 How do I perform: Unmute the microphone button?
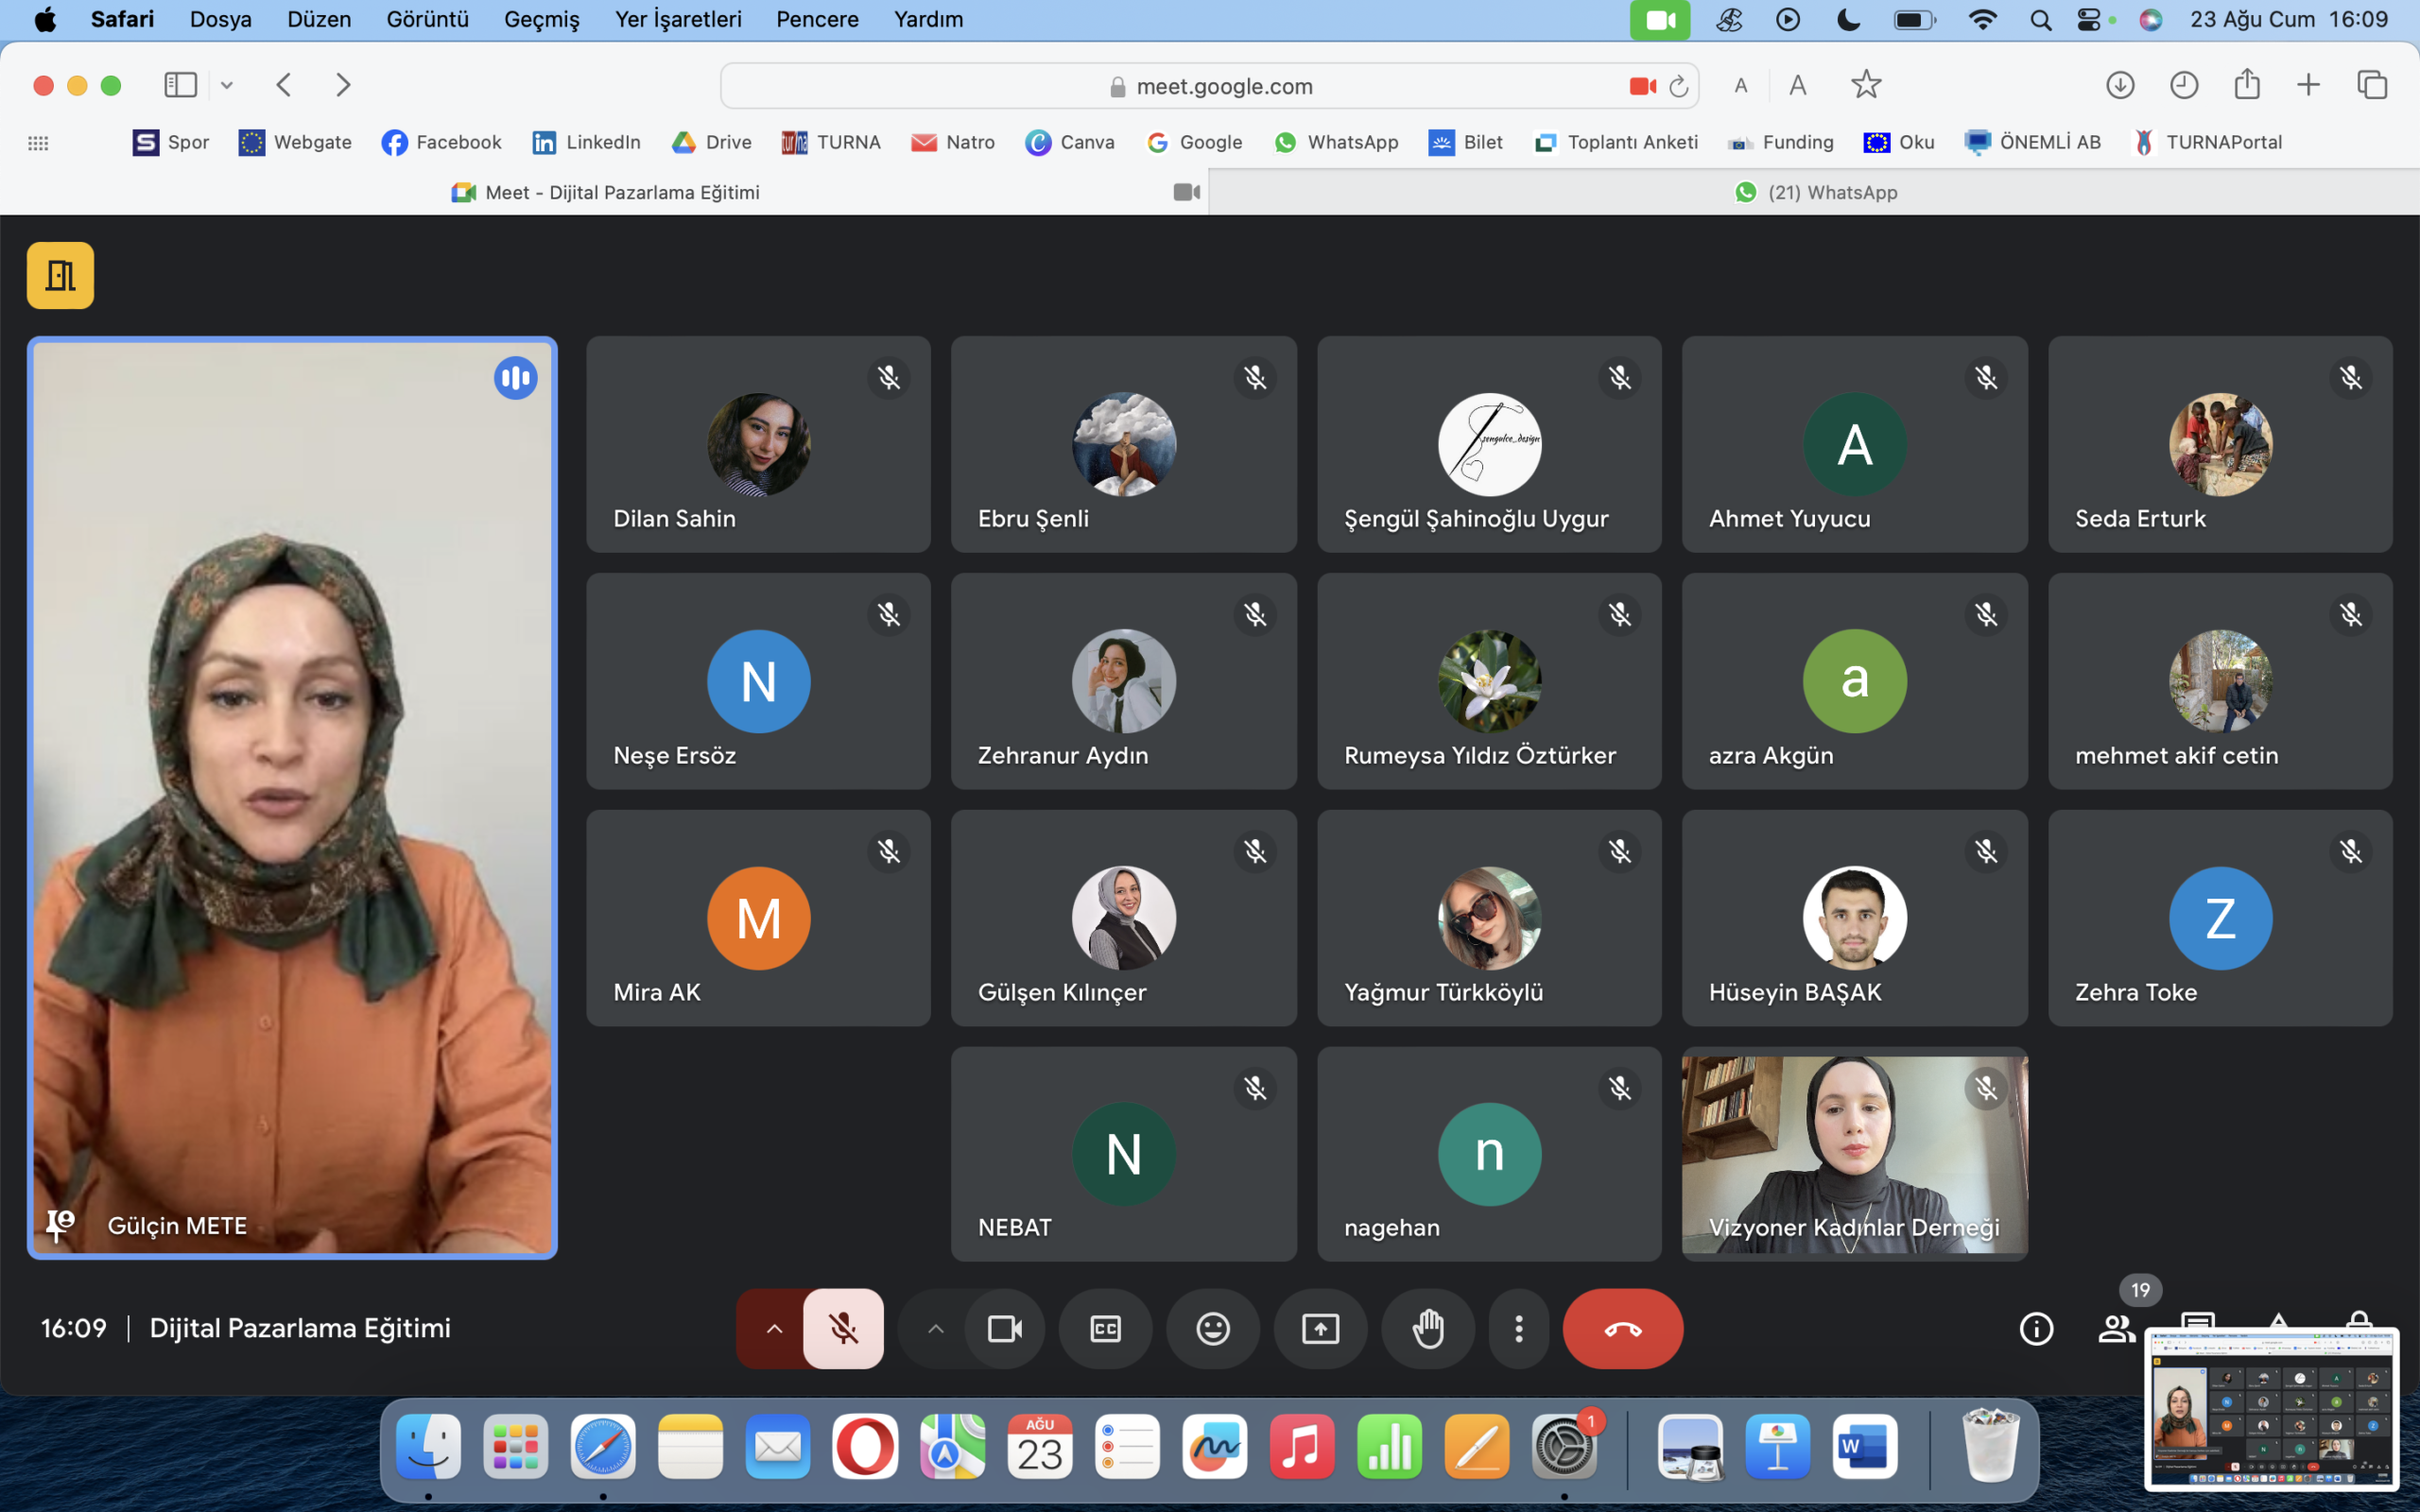843,1328
